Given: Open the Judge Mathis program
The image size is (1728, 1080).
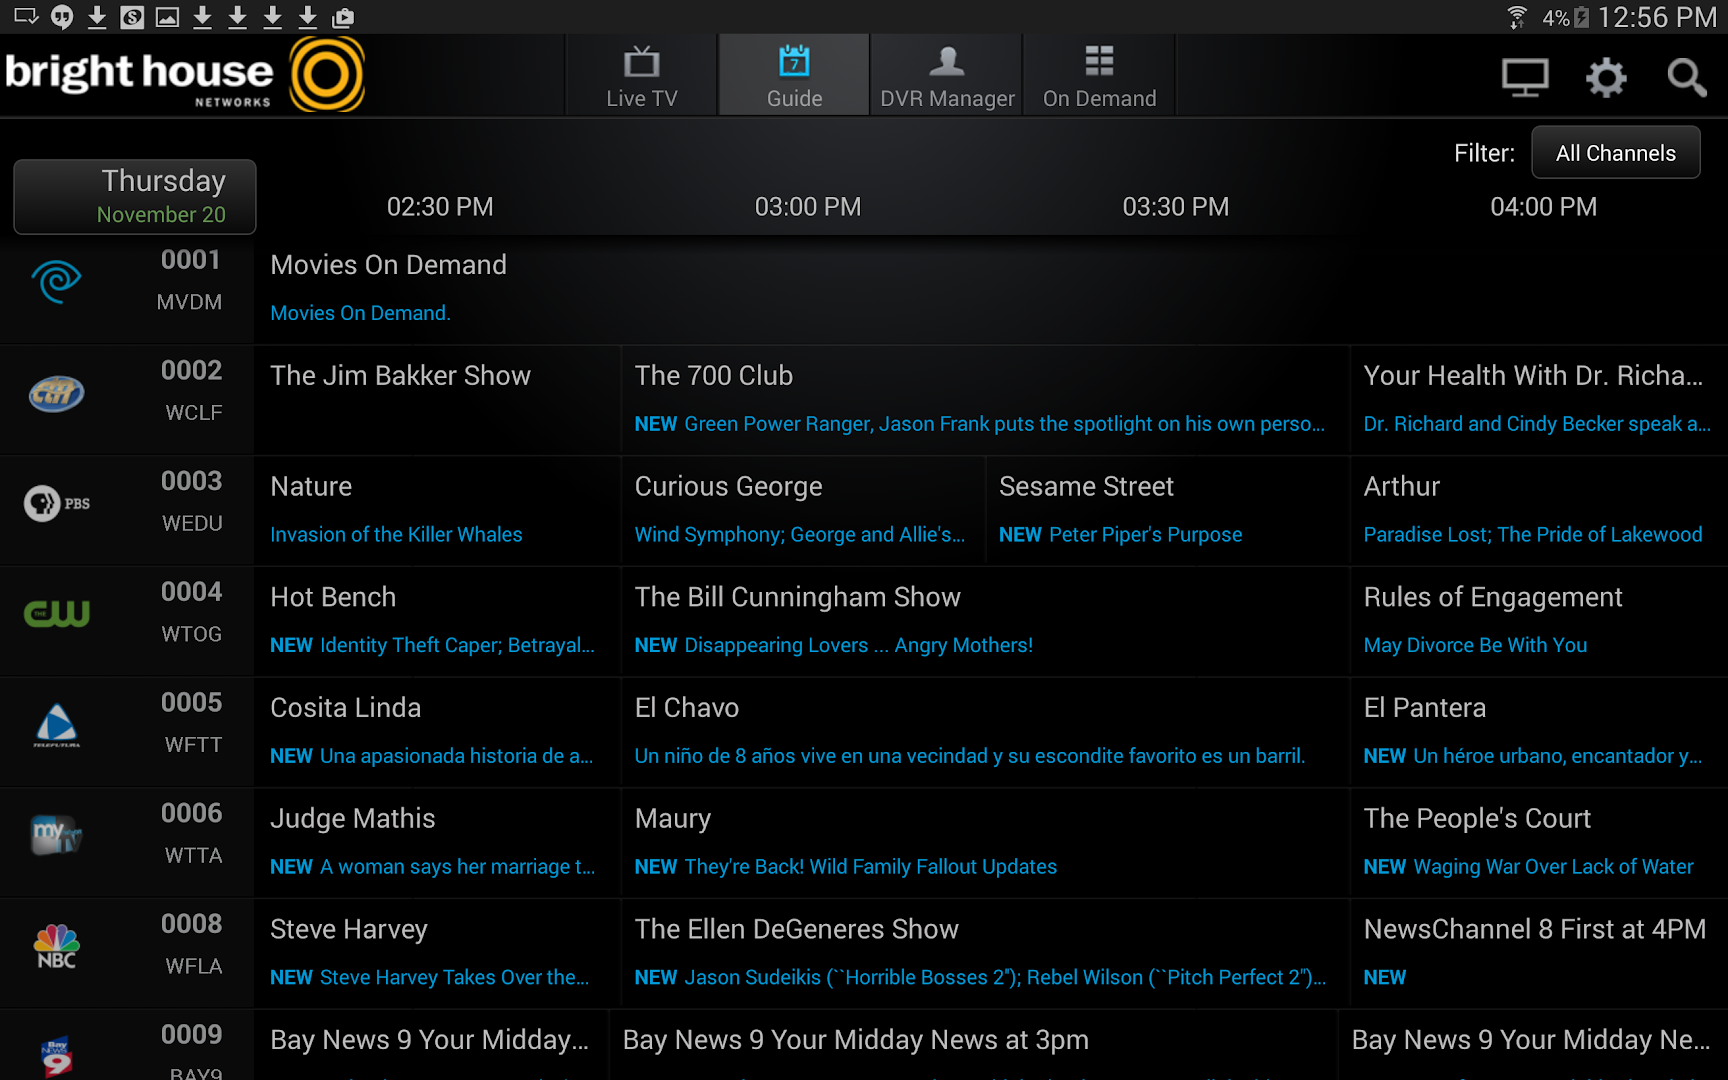Looking at the screenshot, I should [x=437, y=844].
